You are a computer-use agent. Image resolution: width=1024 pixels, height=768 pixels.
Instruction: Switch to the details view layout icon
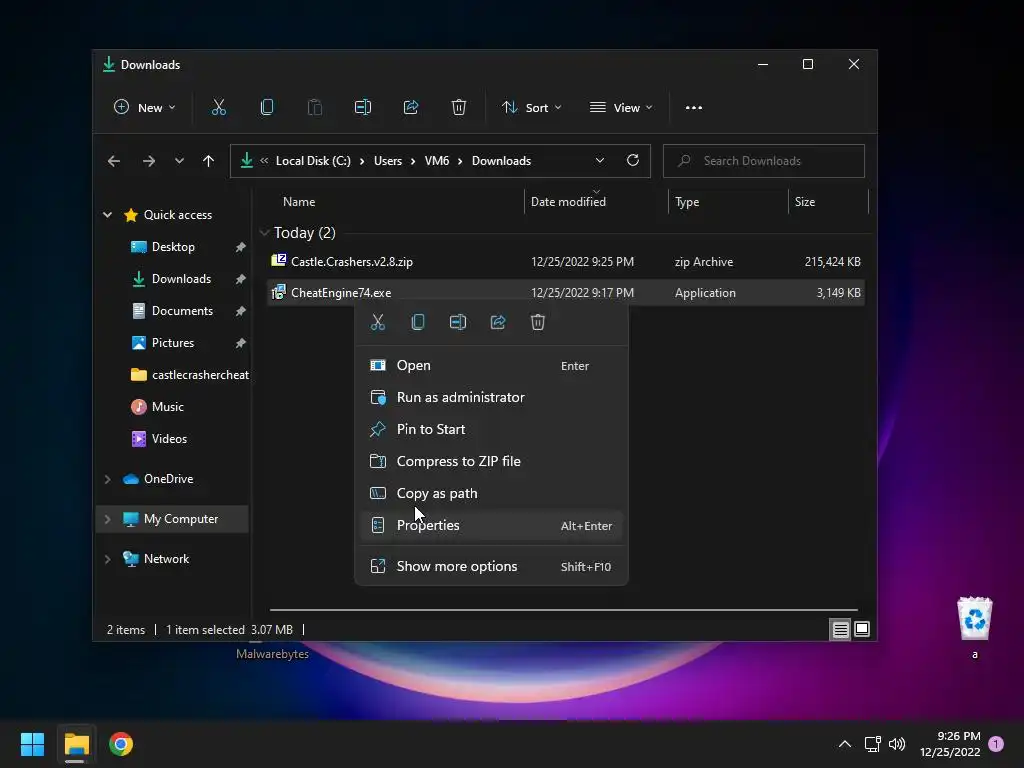840,630
